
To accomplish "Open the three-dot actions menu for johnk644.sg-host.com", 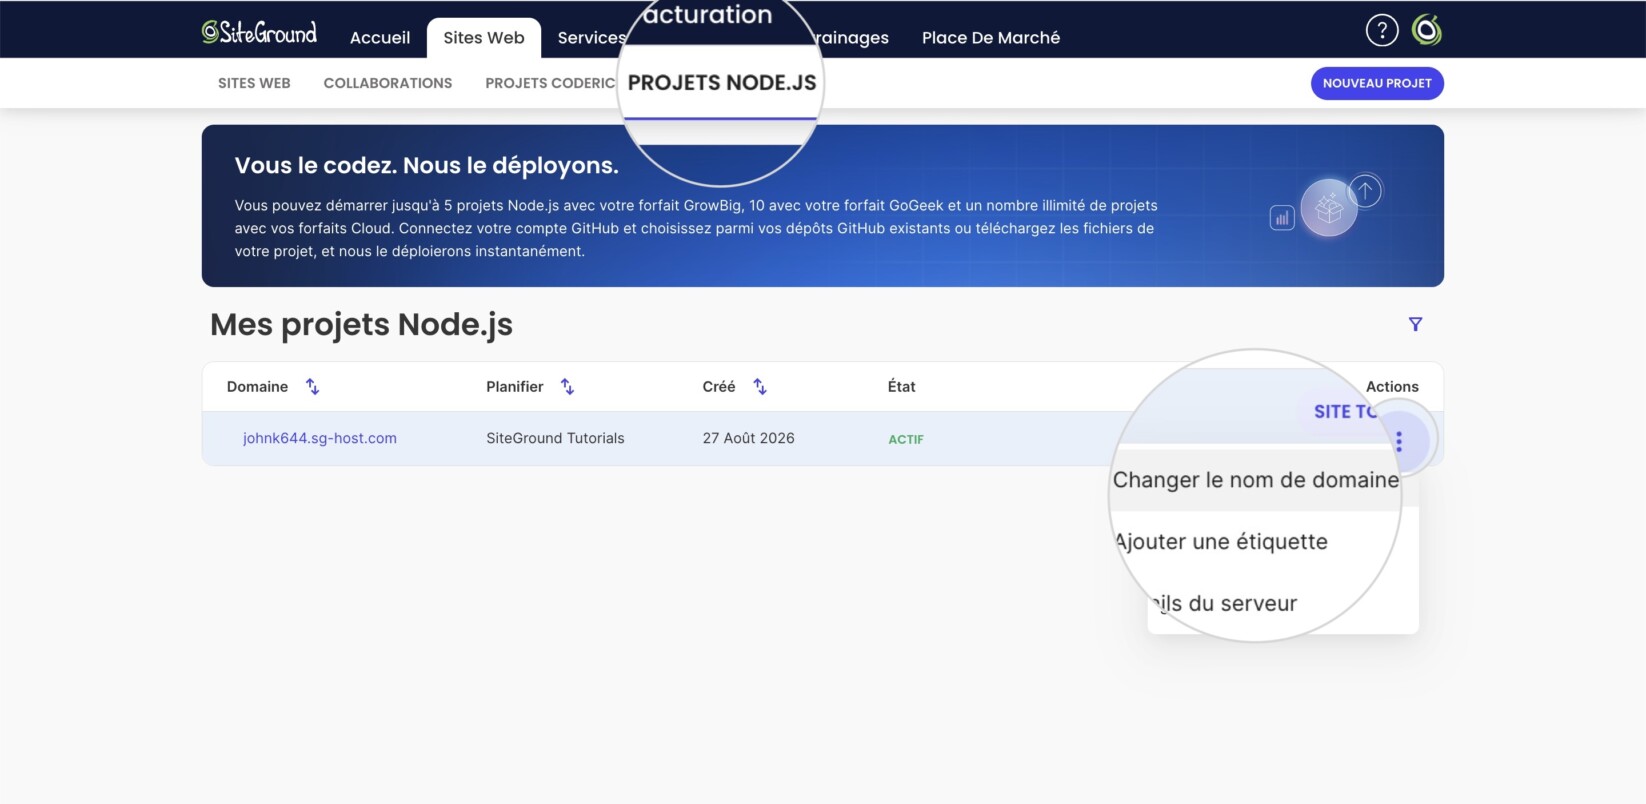I will (1399, 441).
